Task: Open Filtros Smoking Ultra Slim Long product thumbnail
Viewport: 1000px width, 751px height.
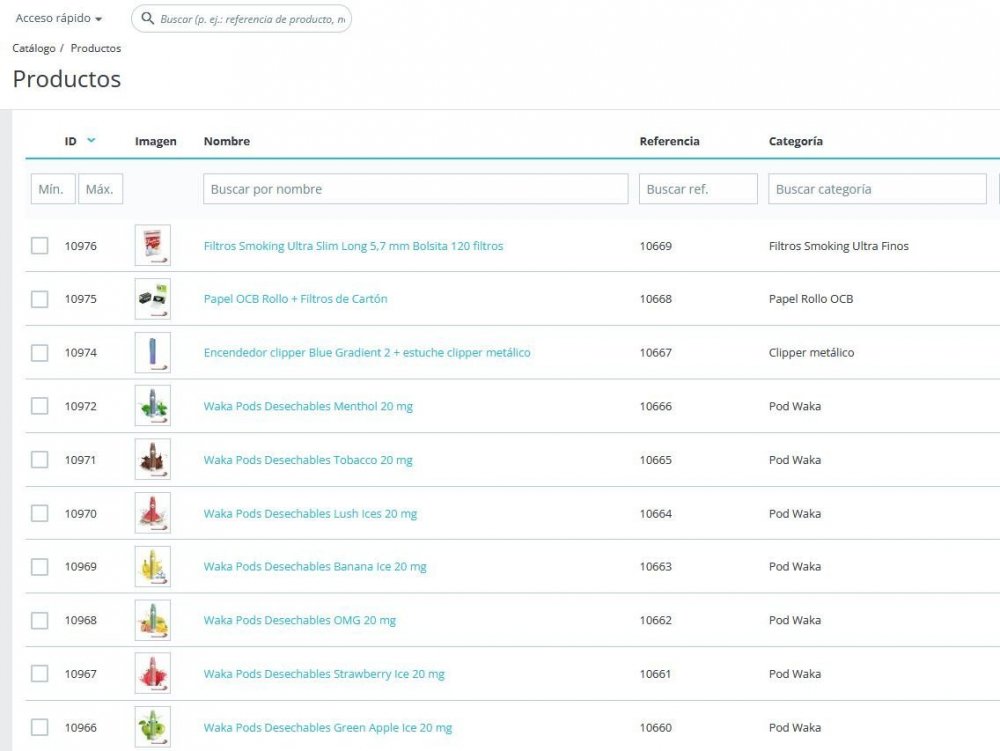Action: [x=152, y=245]
